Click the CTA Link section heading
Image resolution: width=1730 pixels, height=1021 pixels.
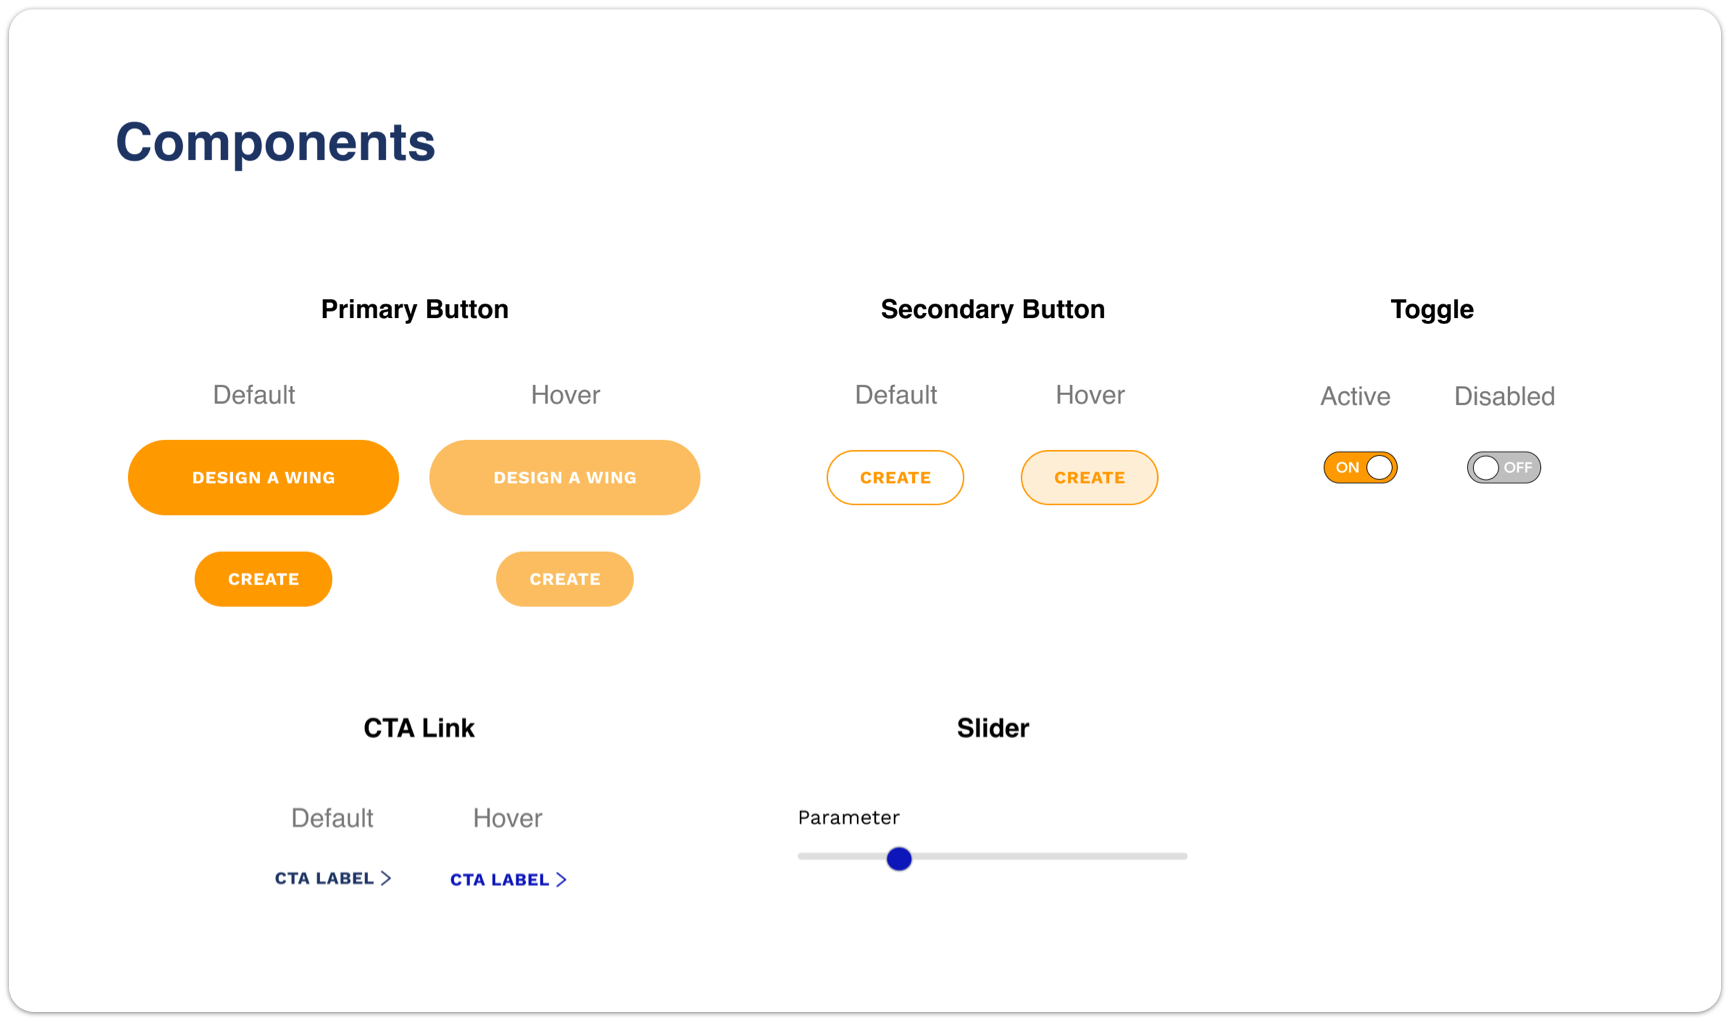[418, 728]
